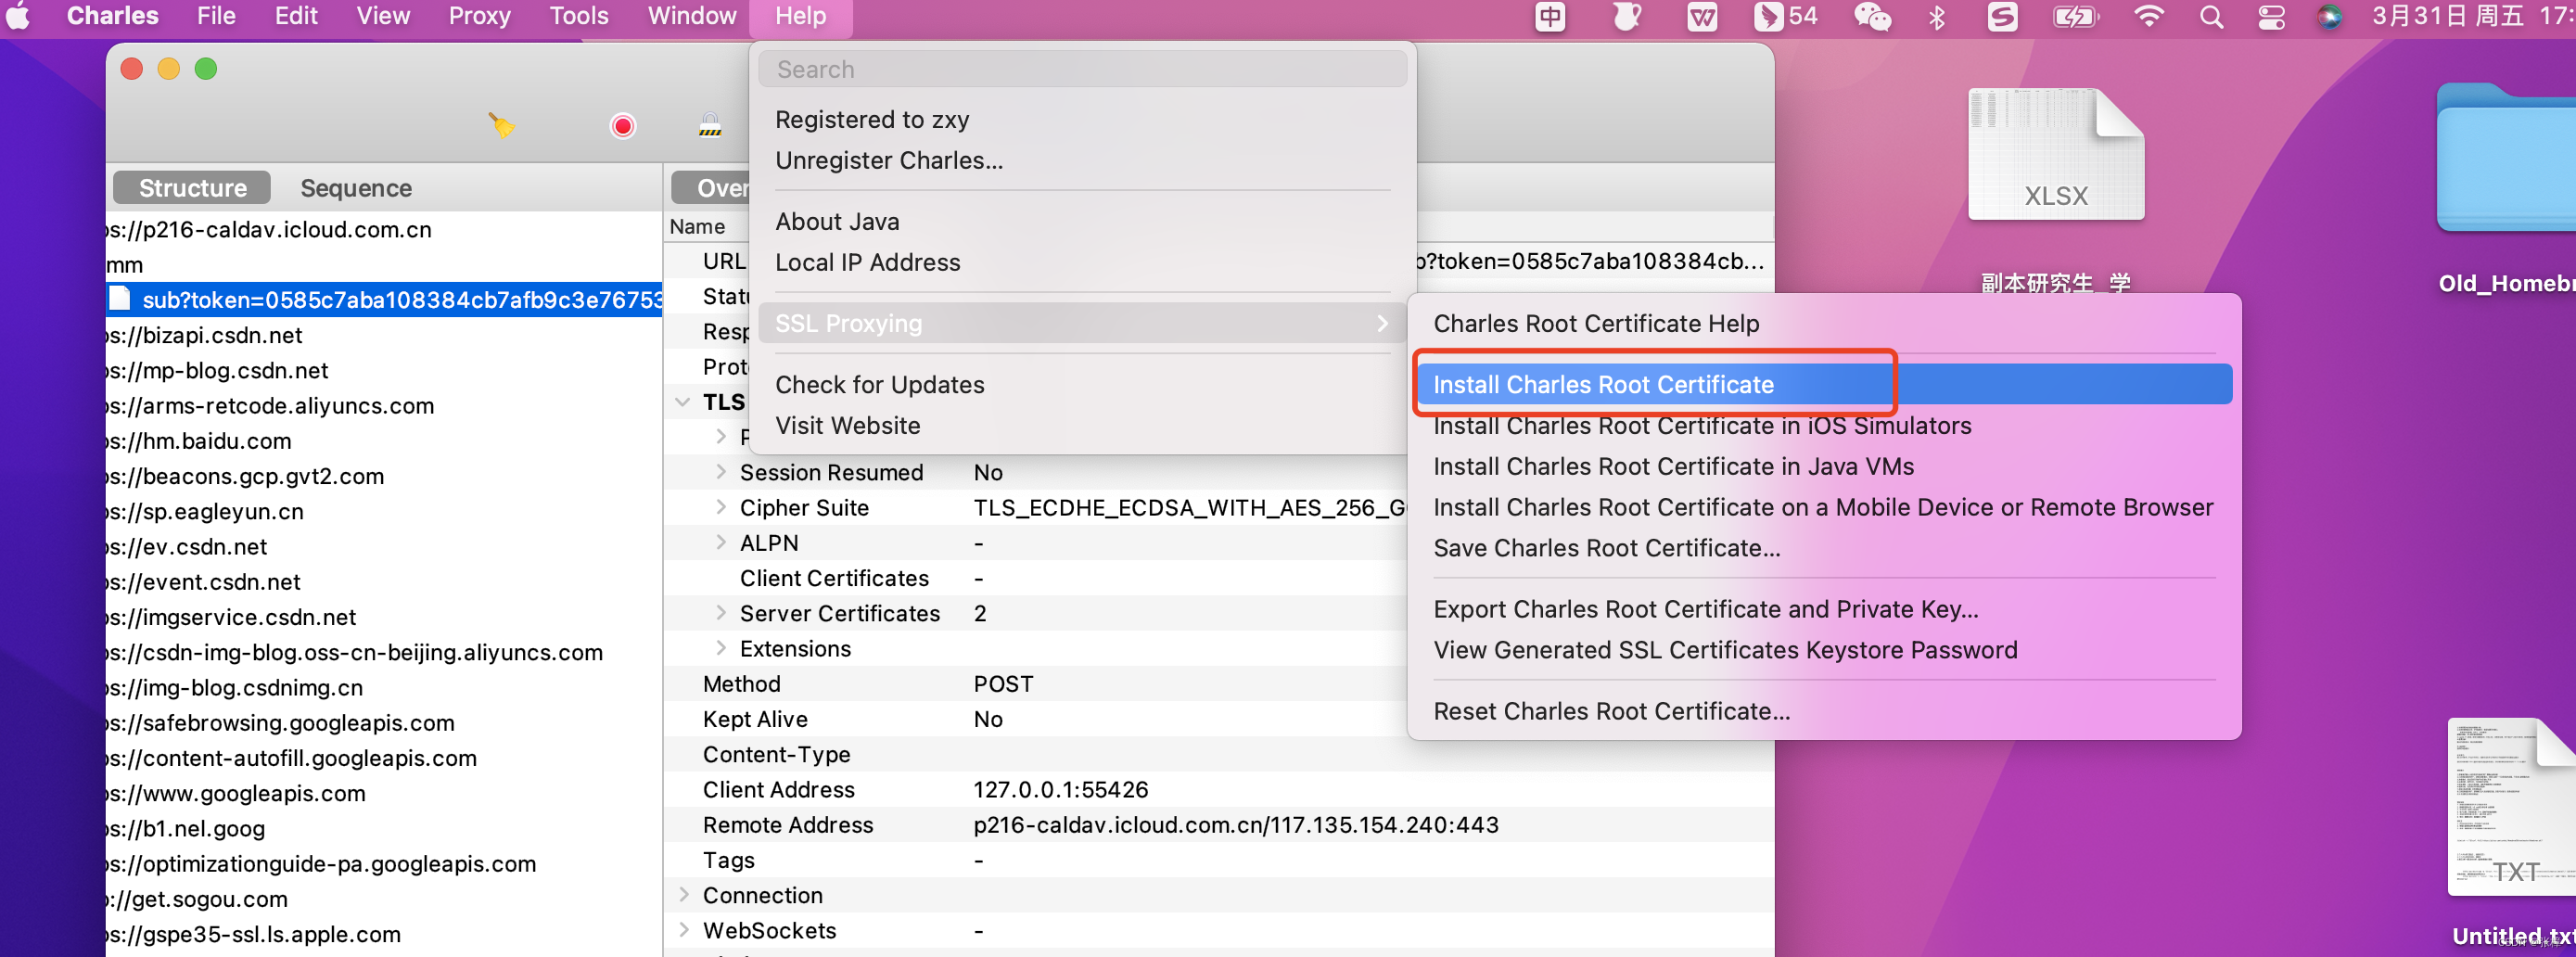
Task: Switch to the Overview tab
Action: (712, 188)
